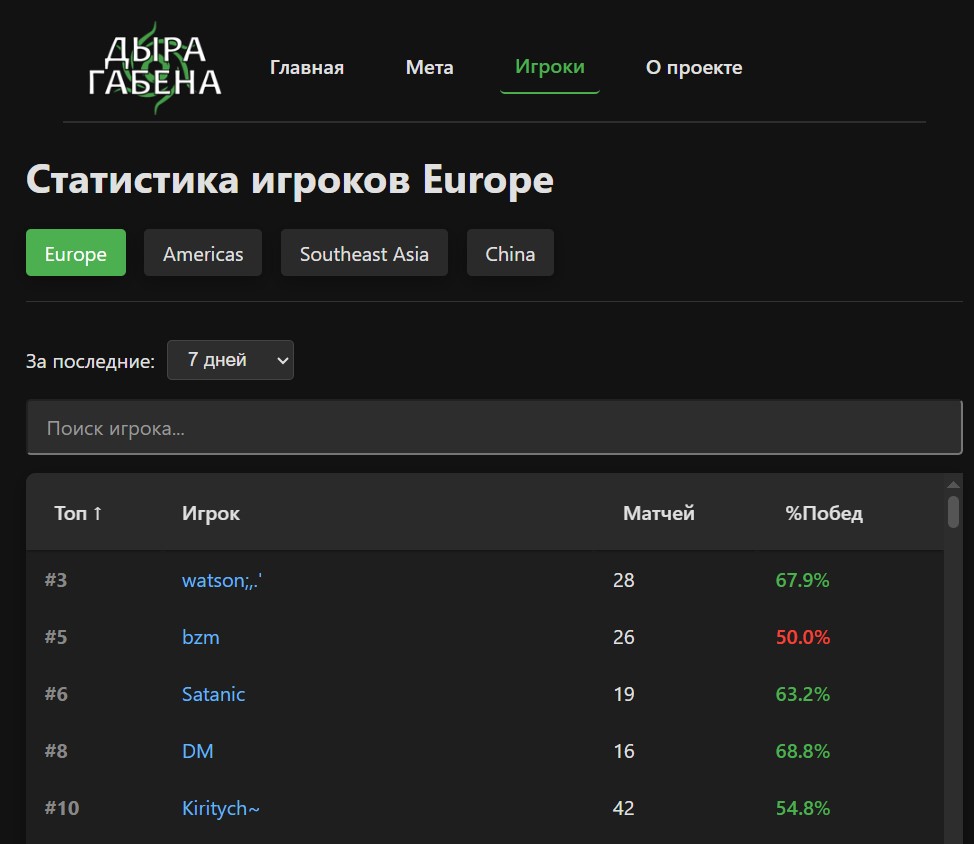Switch to the Southeast Asia region

tap(364, 253)
